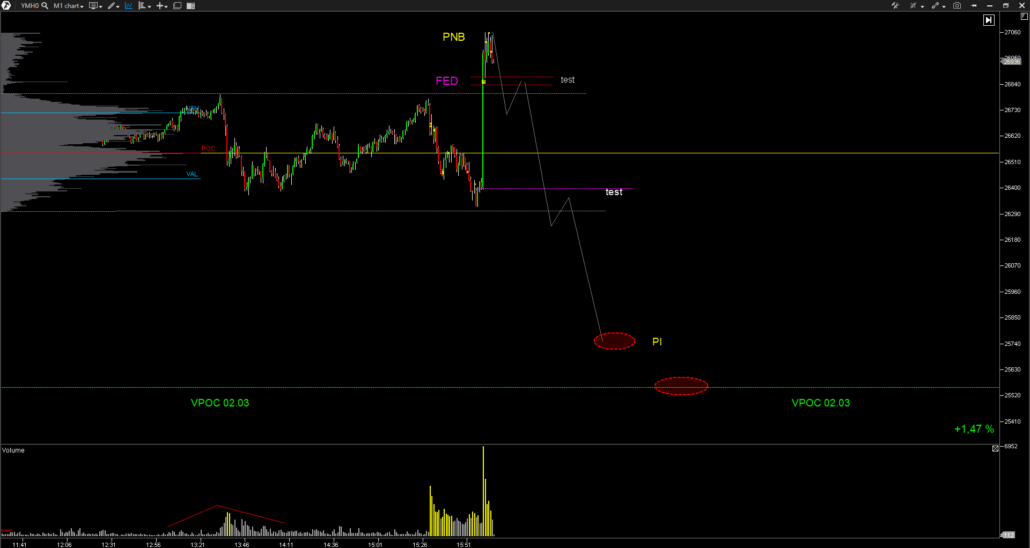Click the 14:36 time axis label
The height and width of the screenshot is (548, 1030).
click(331, 545)
